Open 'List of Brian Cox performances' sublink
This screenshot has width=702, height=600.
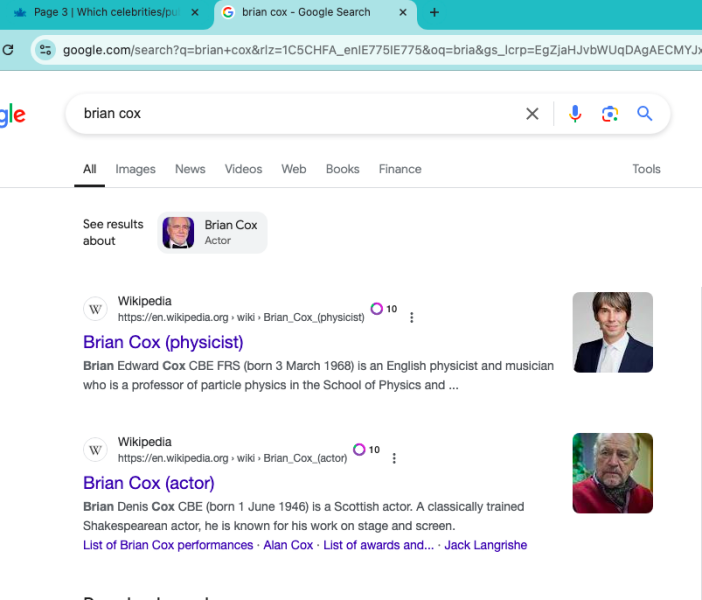click(x=168, y=545)
